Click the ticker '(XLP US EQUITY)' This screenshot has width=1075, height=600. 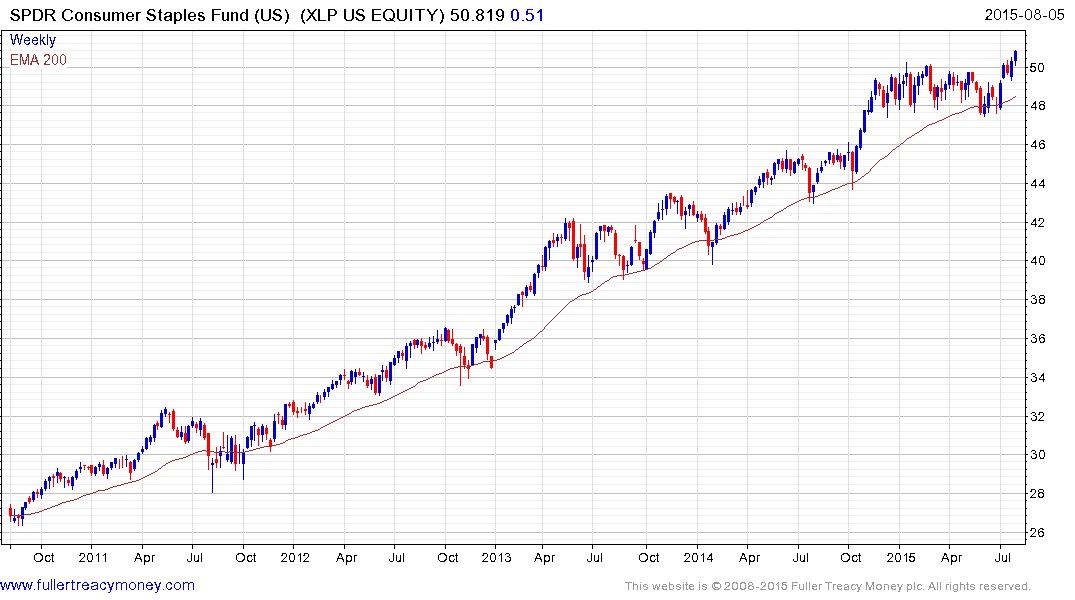[372, 15]
